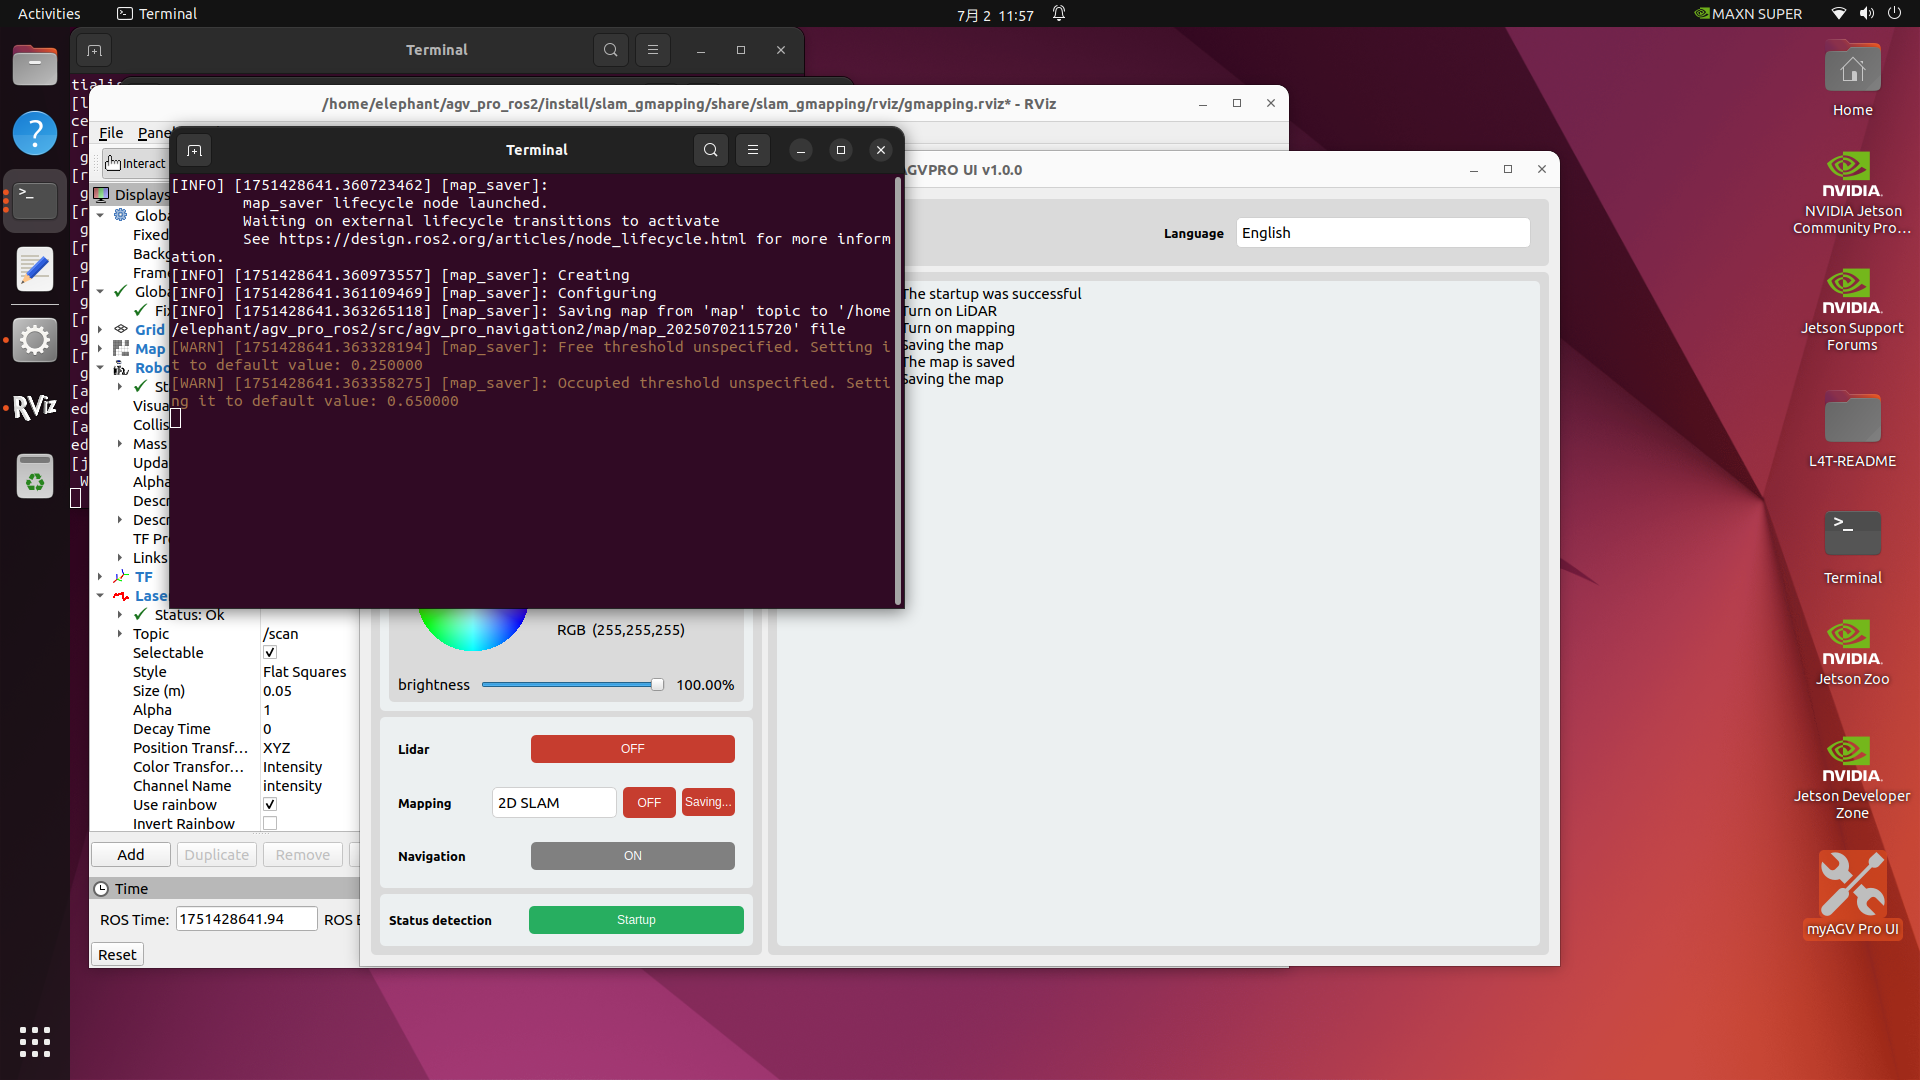Click the search icon in the front Terminal
The height and width of the screenshot is (1080, 1920).
(710, 150)
